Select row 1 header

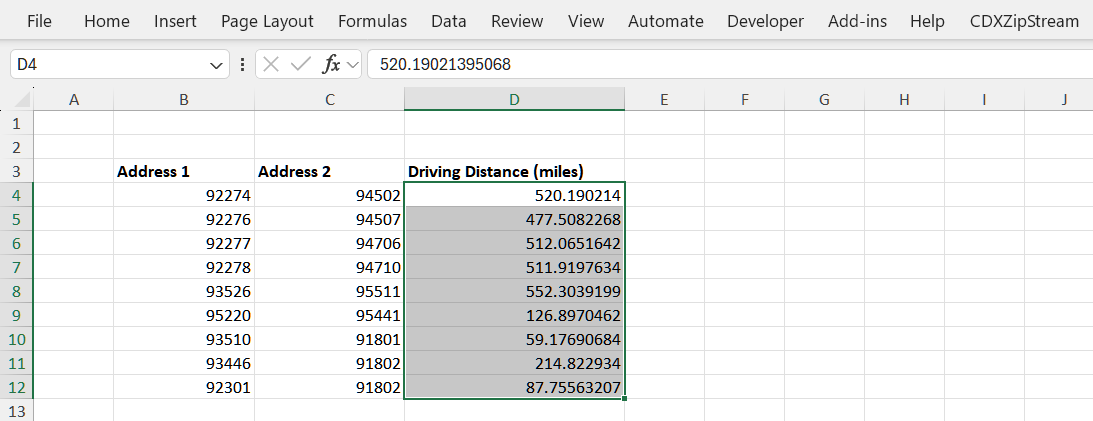17,123
